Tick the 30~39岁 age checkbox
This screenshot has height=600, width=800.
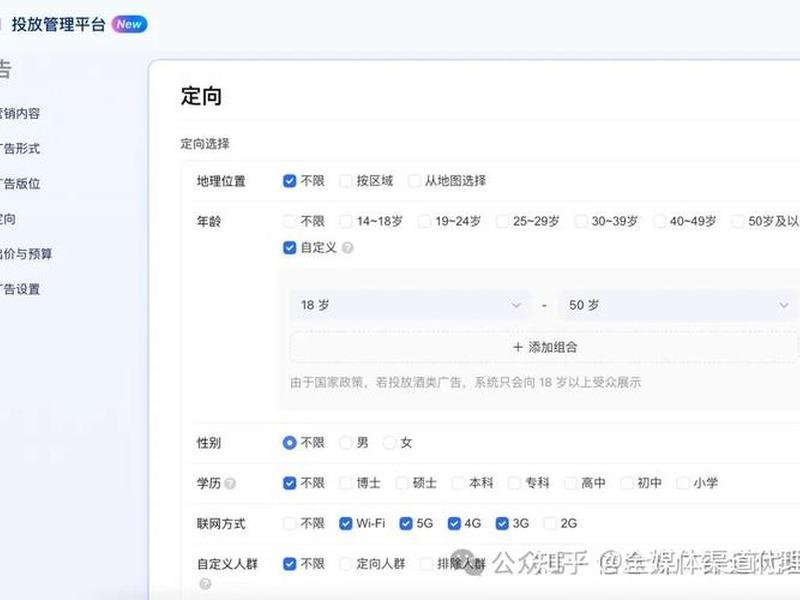point(581,221)
